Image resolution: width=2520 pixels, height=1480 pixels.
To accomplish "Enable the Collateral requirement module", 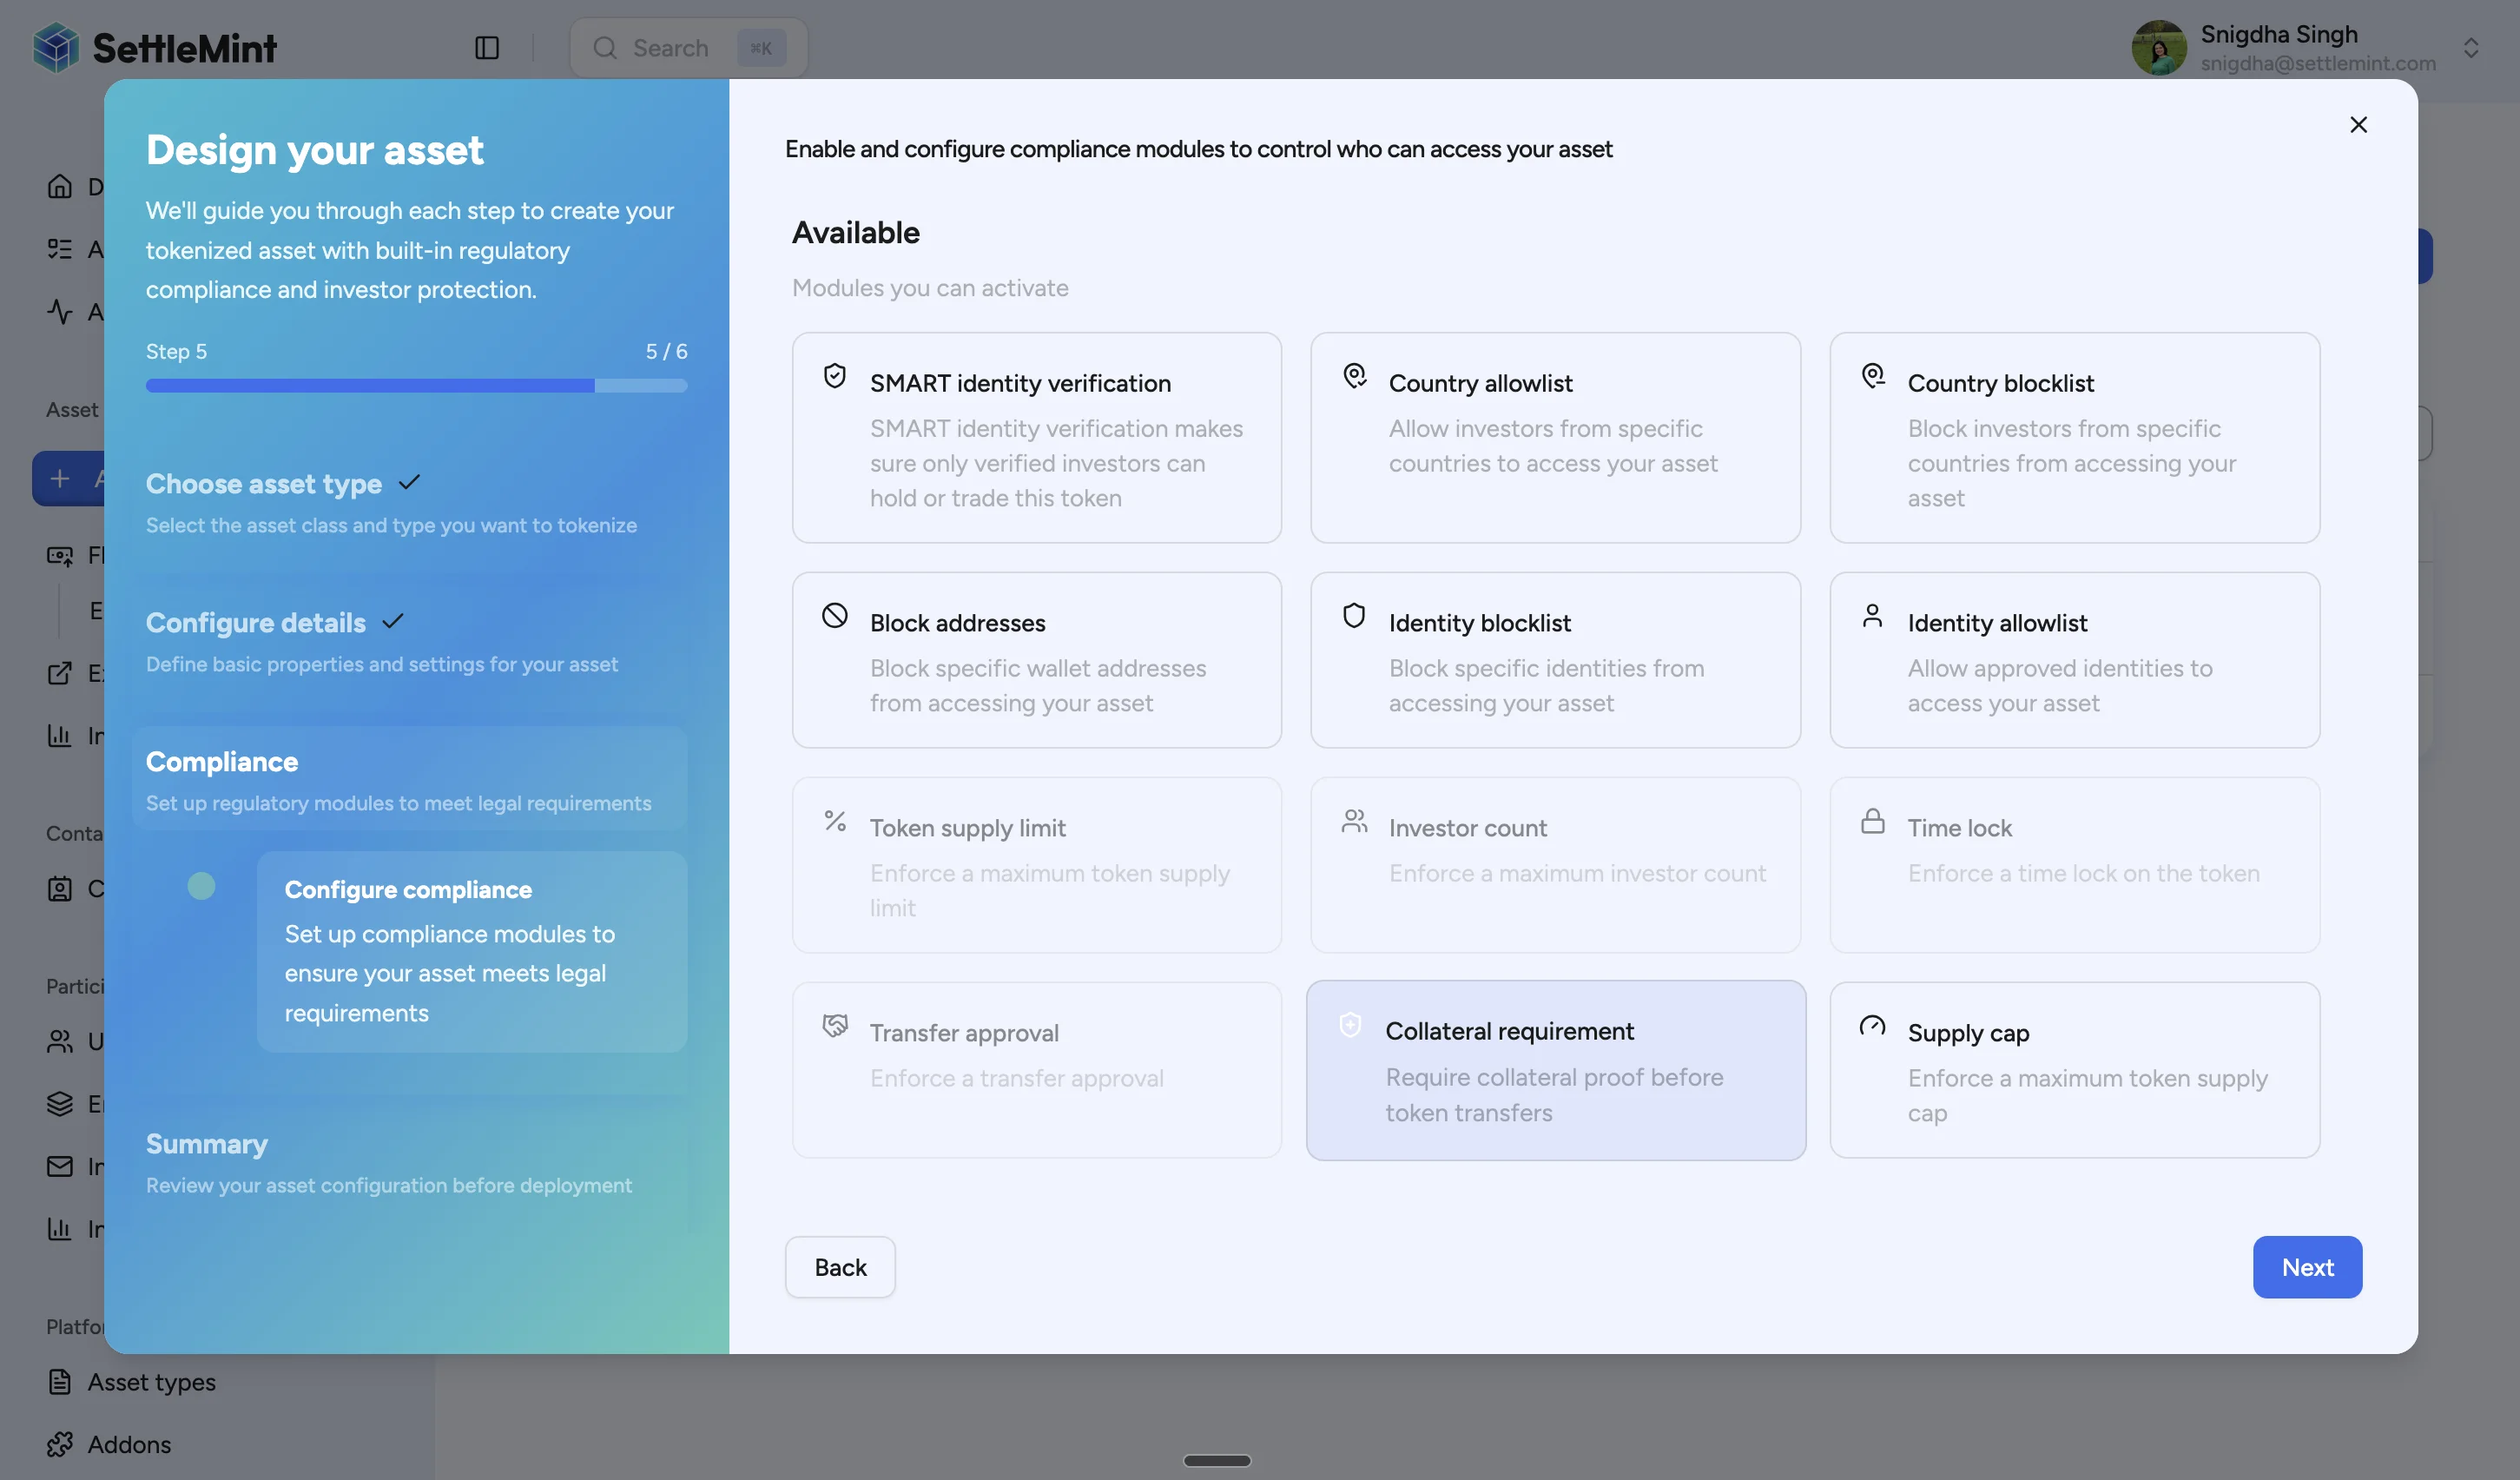I will pos(1555,1070).
